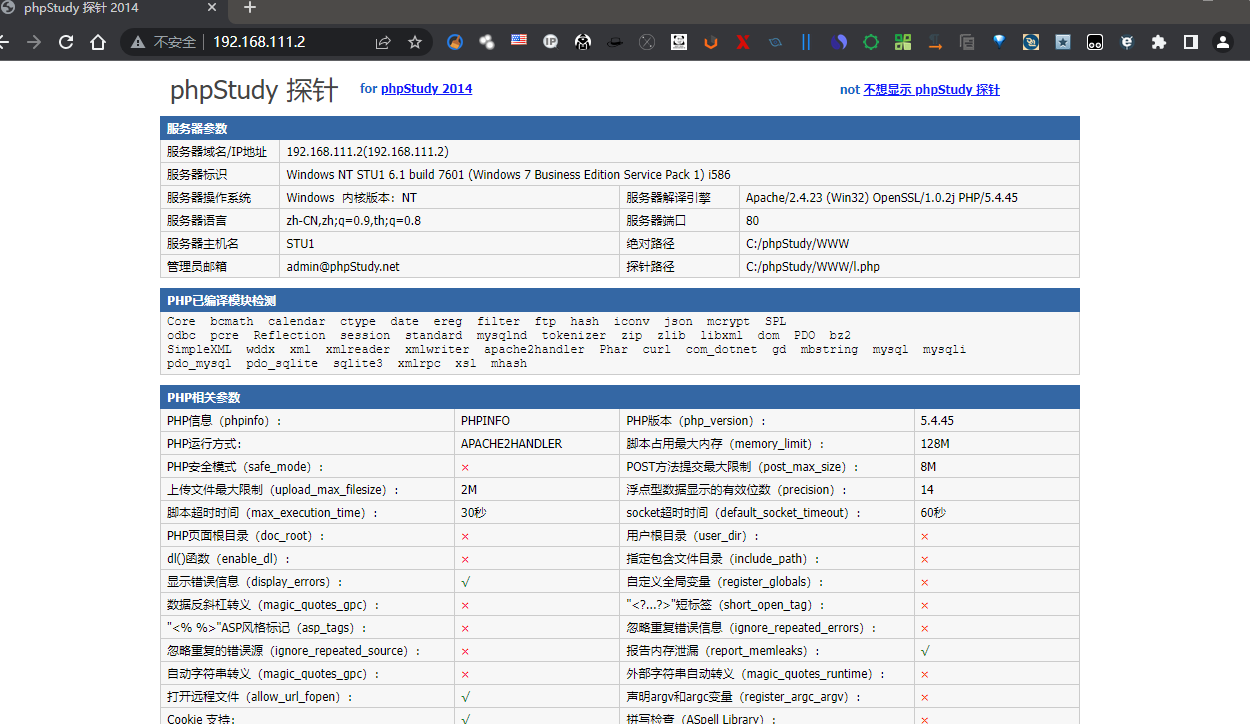The image size is (1250, 724).
Task: Click the display_errors row label
Action: tap(255, 582)
